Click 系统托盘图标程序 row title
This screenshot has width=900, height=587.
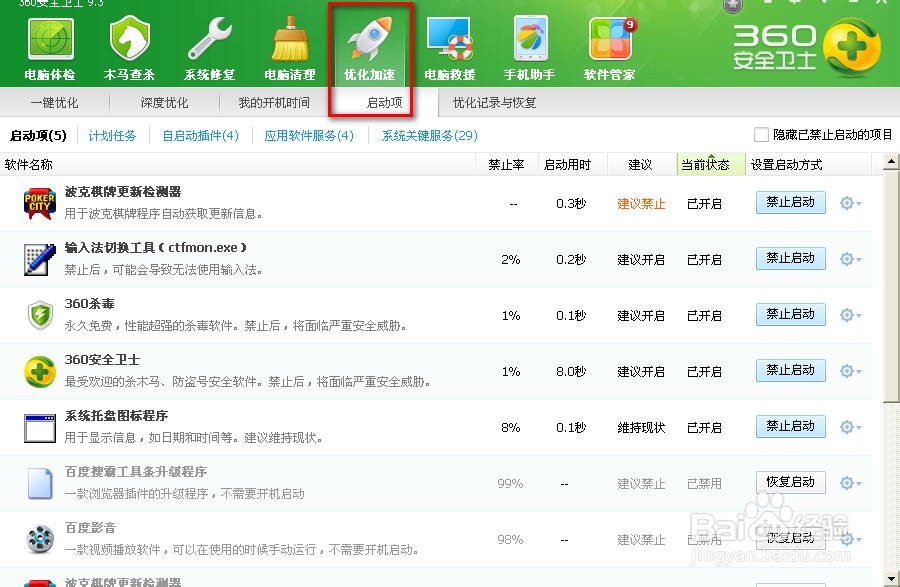tap(117, 415)
